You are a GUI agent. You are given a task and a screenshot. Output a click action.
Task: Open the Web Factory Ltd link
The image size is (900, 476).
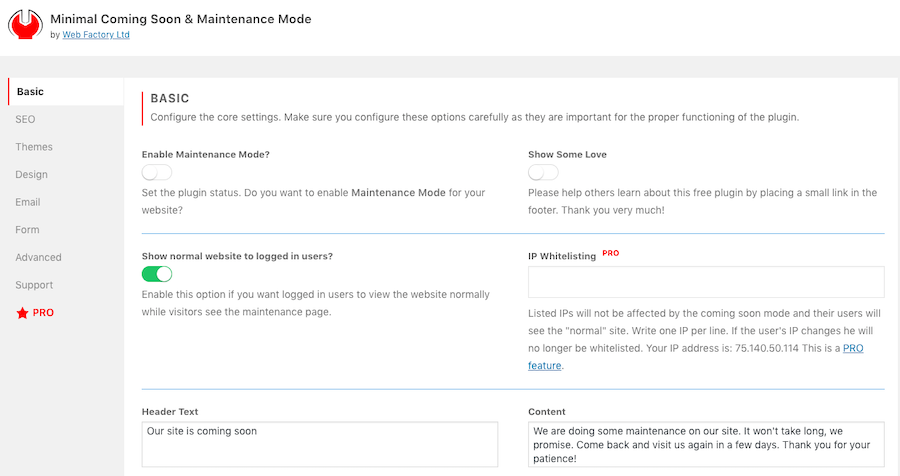pyautogui.click(x=96, y=35)
